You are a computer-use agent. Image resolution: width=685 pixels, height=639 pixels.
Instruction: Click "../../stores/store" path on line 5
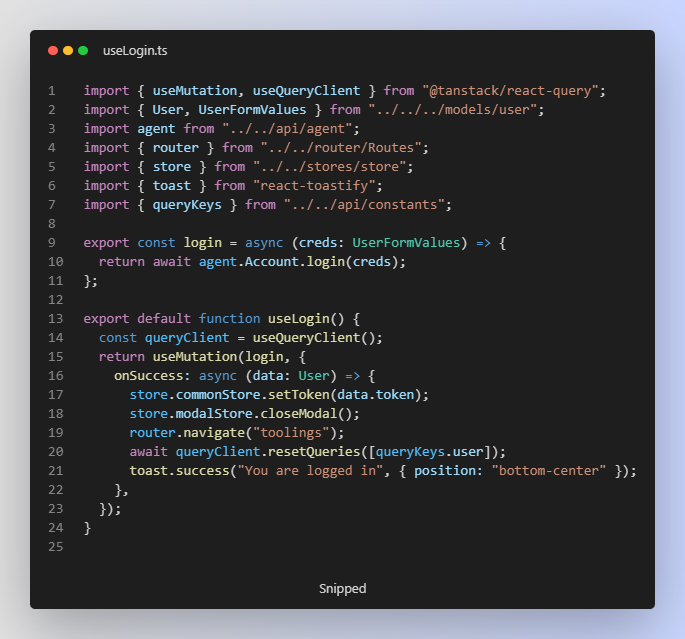pos(329,167)
